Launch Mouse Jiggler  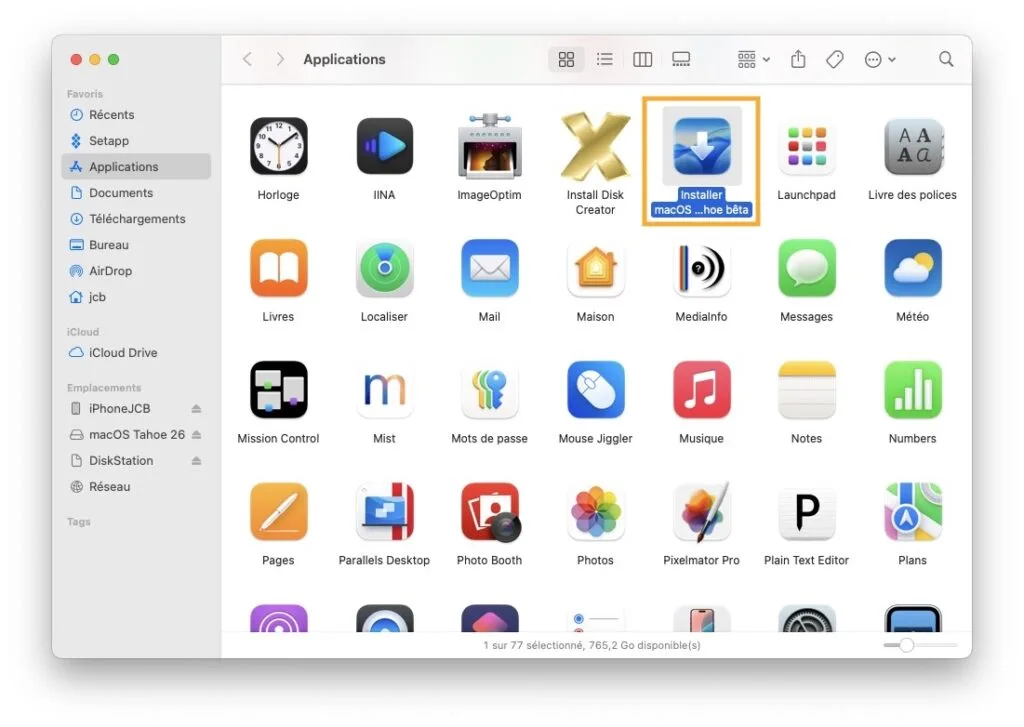pyautogui.click(x=595, y=390)
